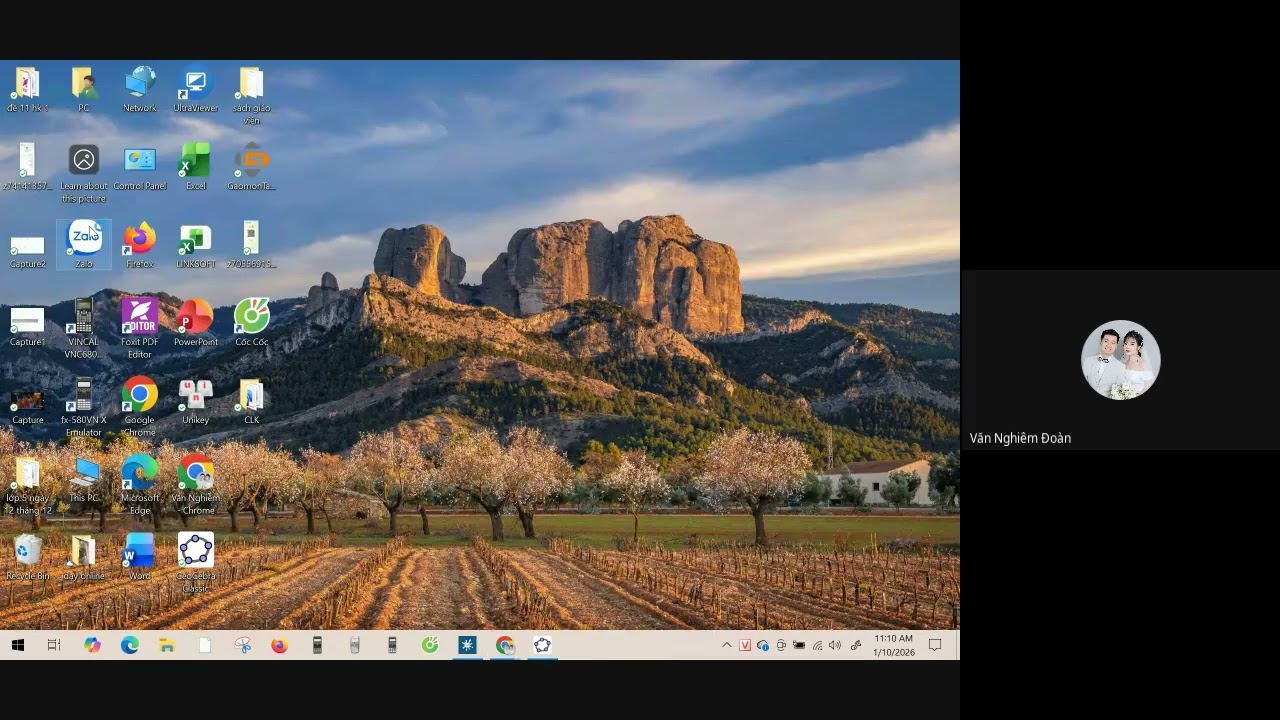Screen dimensions: 1280x720
Task: Select the z74141357 image file icon
Action: (28, 167)
